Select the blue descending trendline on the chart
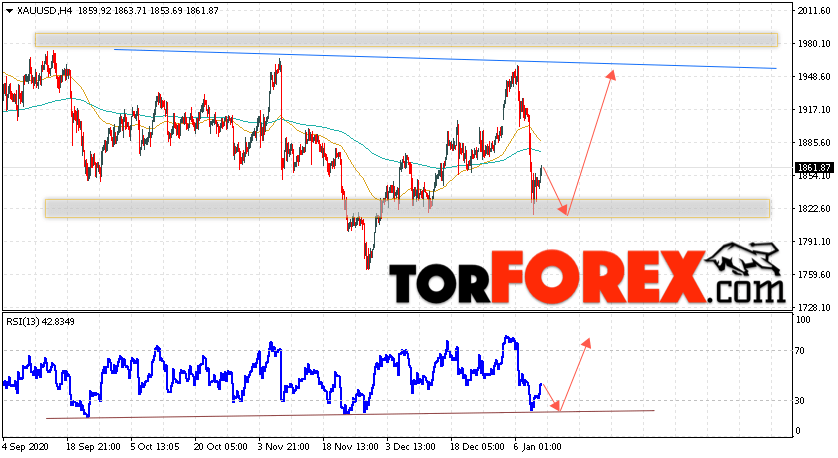The image size is (838, 458). [x=445, y=59]
